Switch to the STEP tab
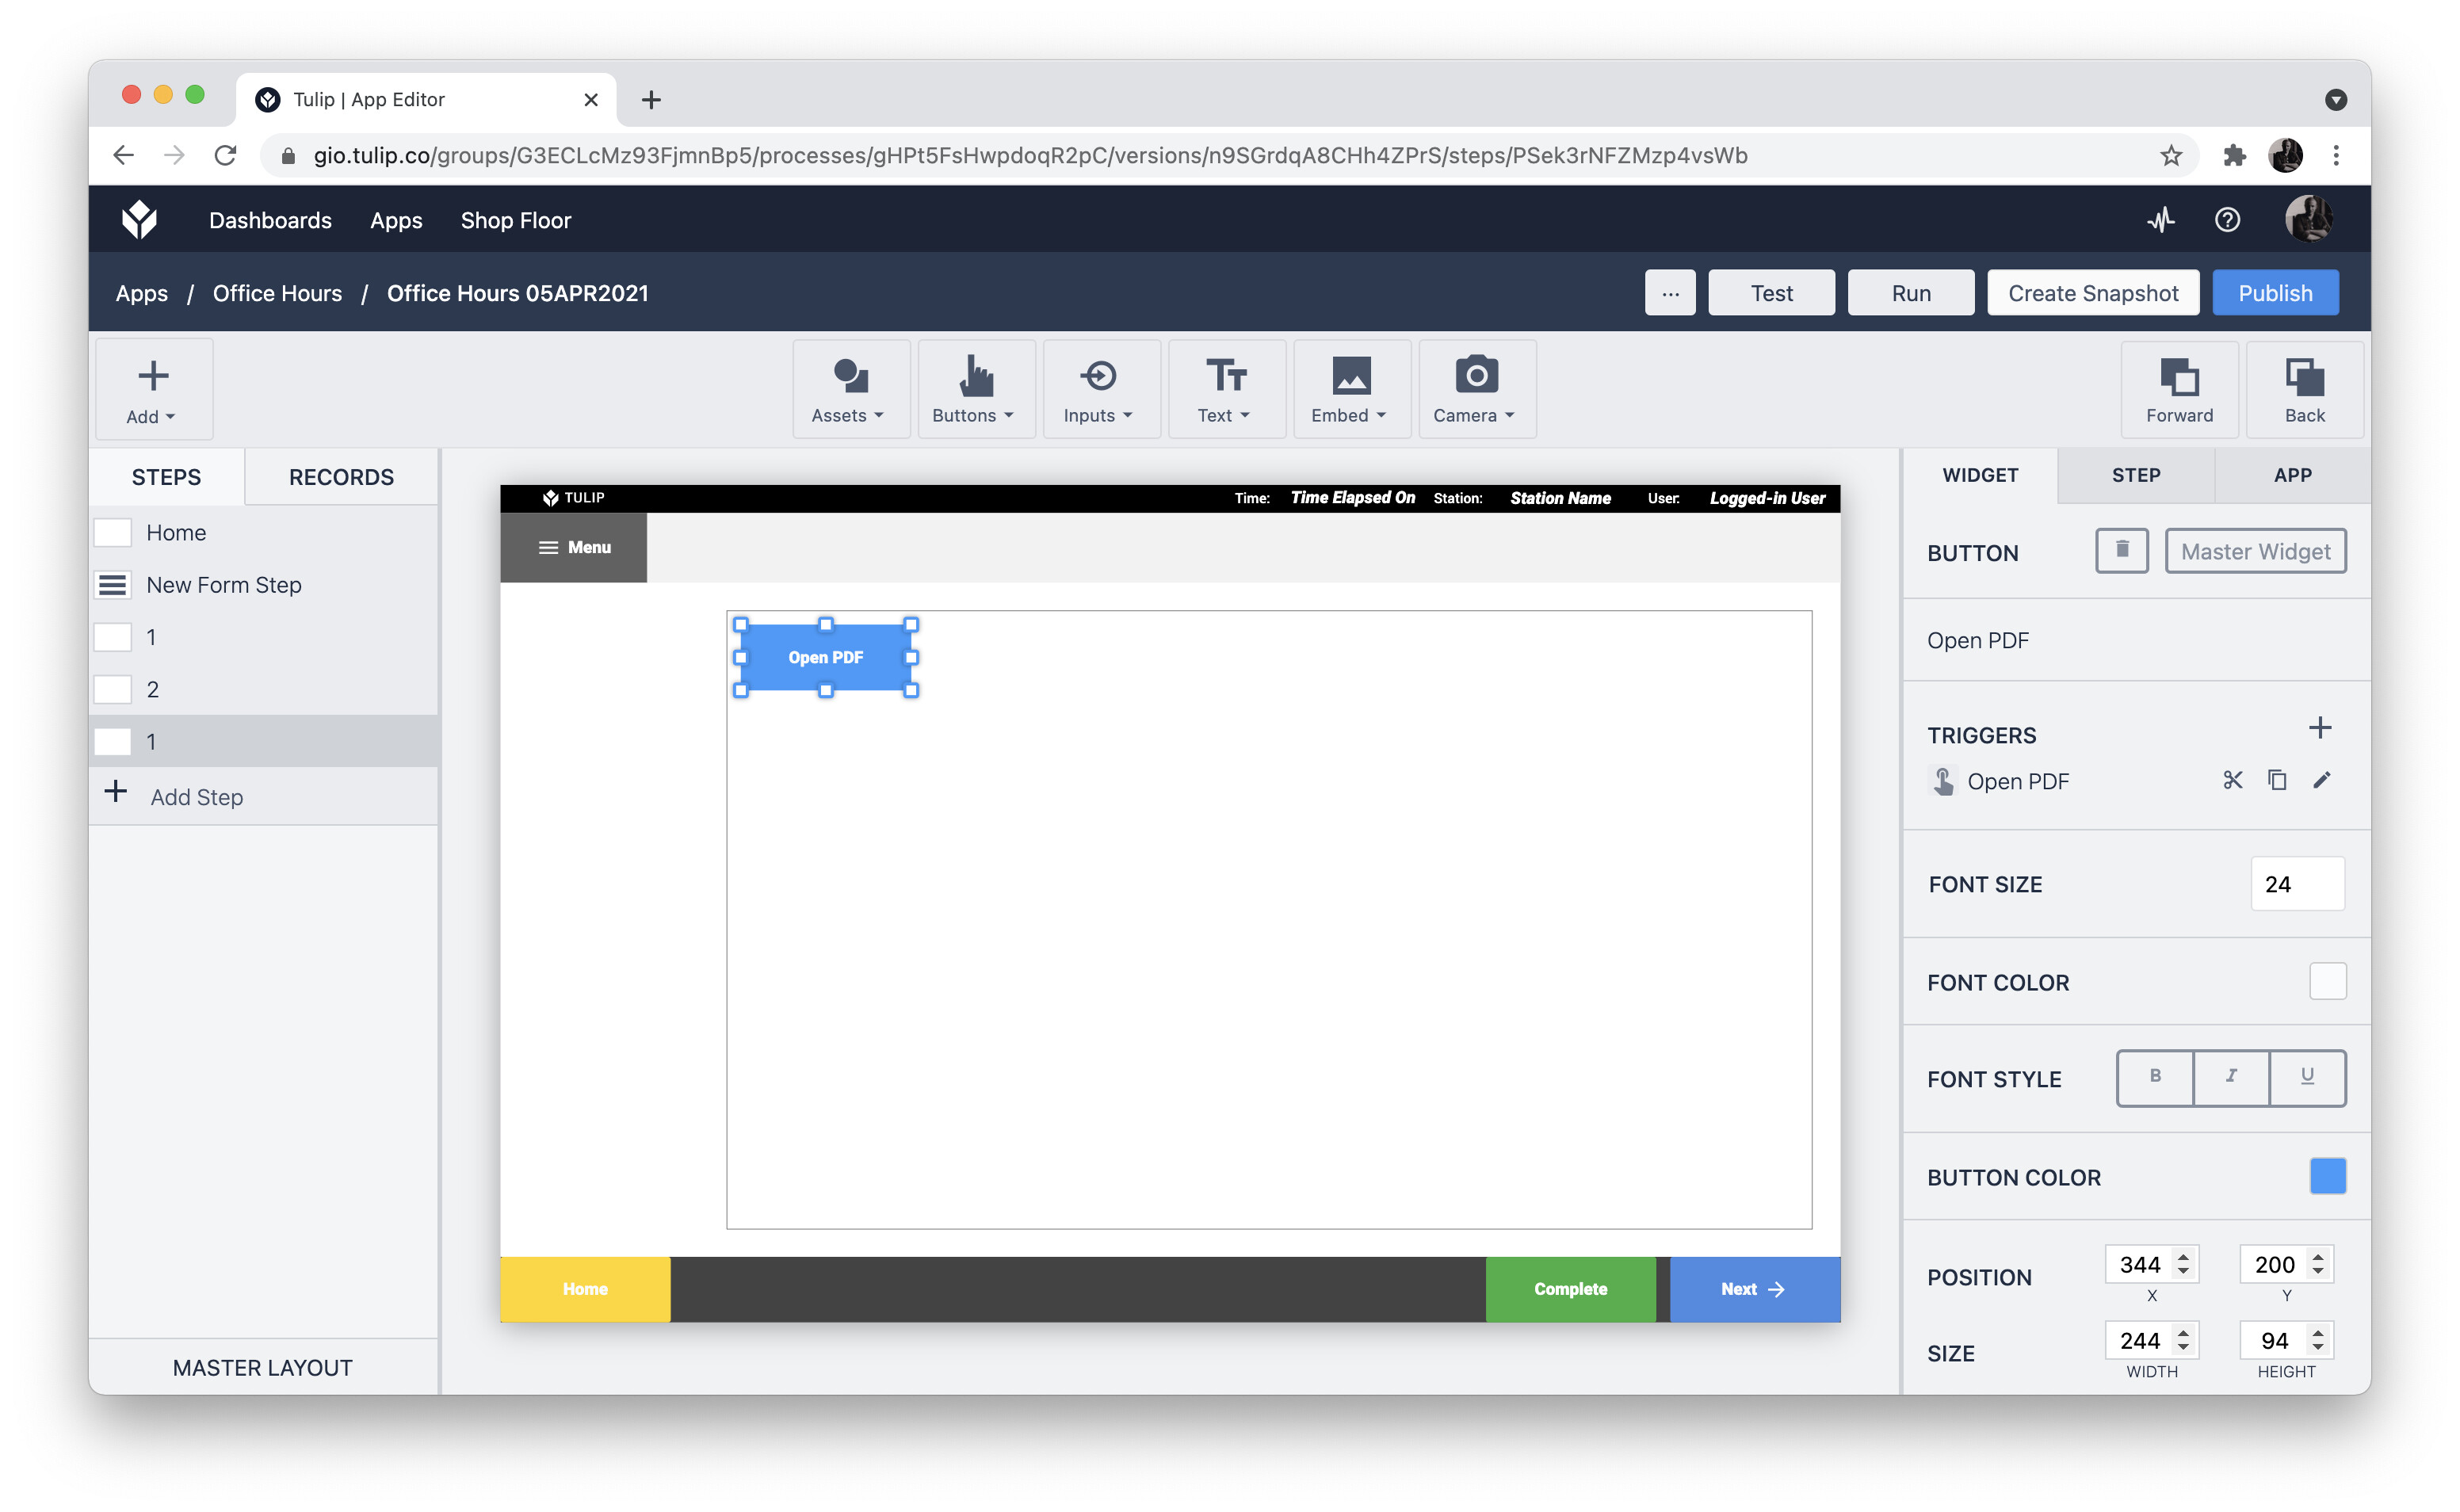The width and height of the screenshot is (2460, 1512). tap(2136, 475)
